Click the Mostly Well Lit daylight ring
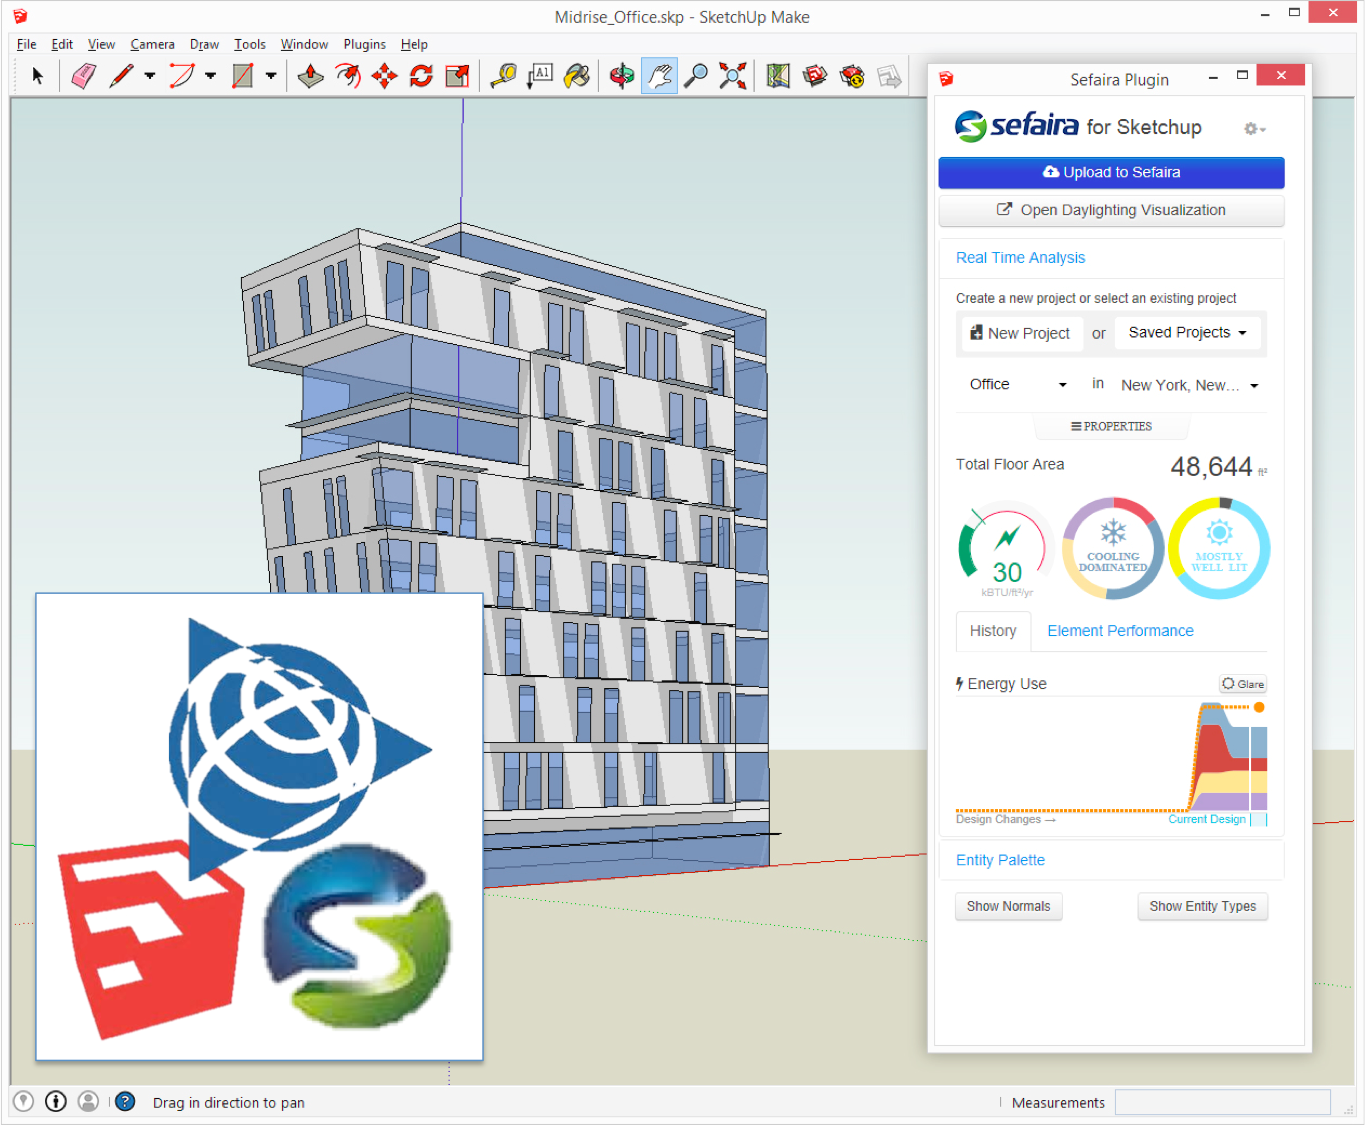 point(1219,549)
